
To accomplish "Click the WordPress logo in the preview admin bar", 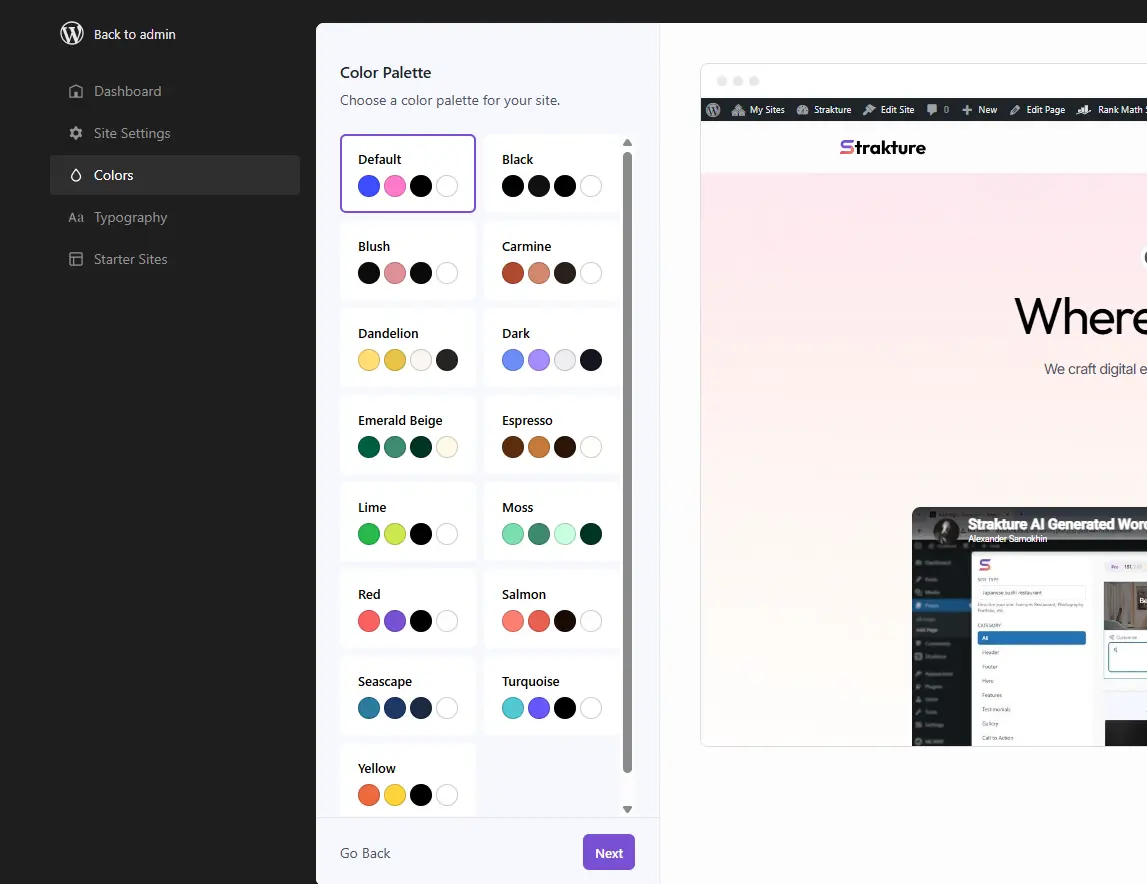I will coord(712,110).
